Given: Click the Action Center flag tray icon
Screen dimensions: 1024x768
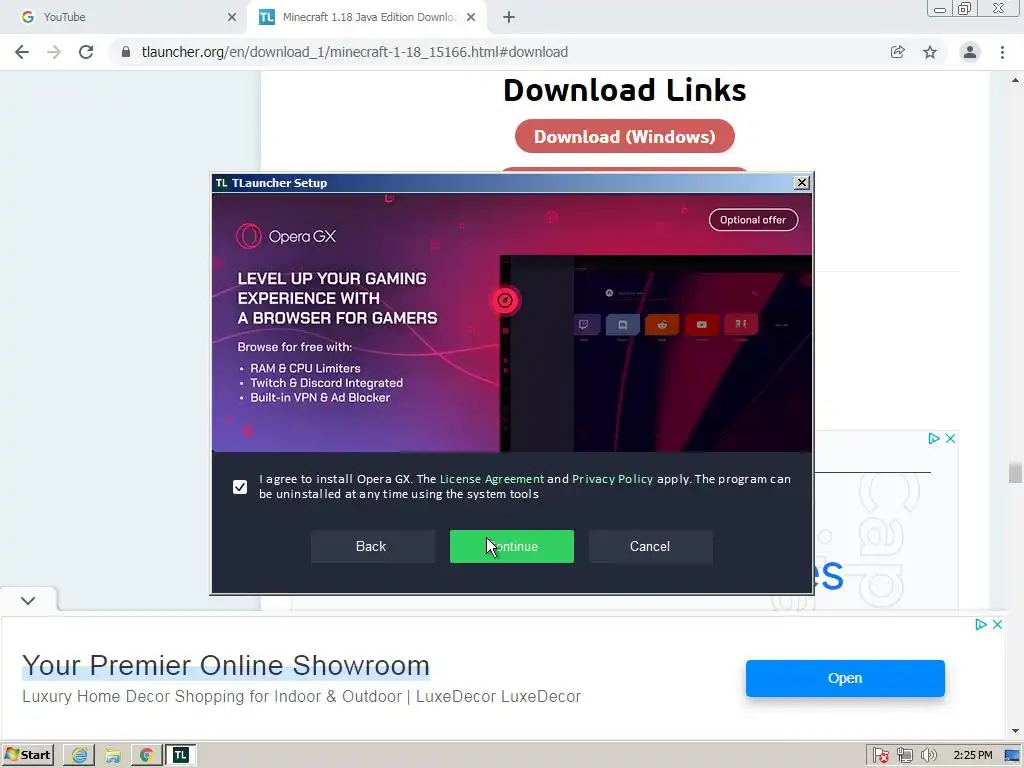Looking at the screenshot, I should click(x=880, y=755).
